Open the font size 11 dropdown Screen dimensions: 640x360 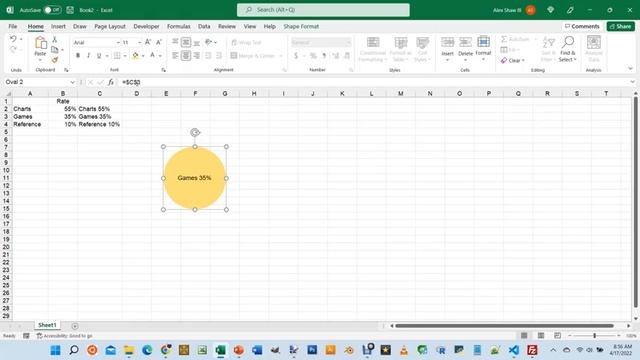(140, 42)
